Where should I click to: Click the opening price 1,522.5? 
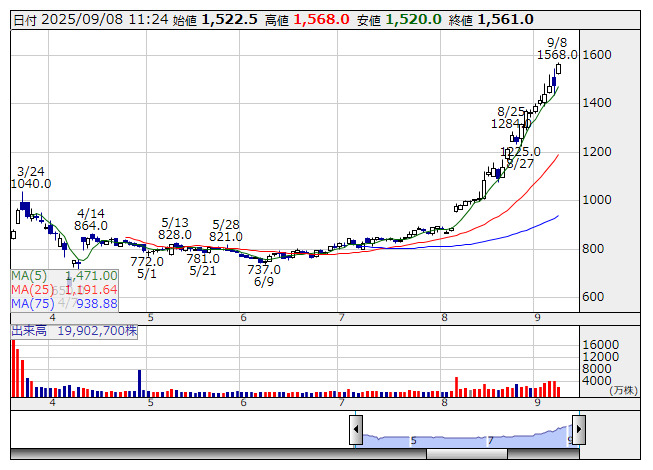tap(229, 20)
